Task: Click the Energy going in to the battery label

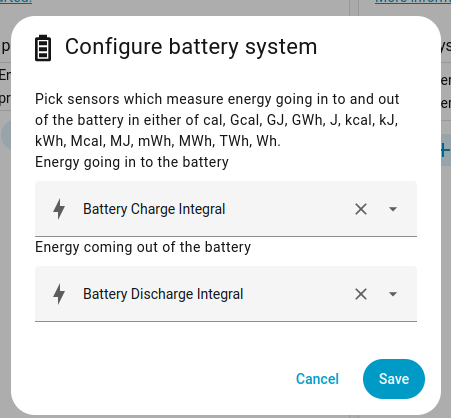Action: tap(132, 162)
